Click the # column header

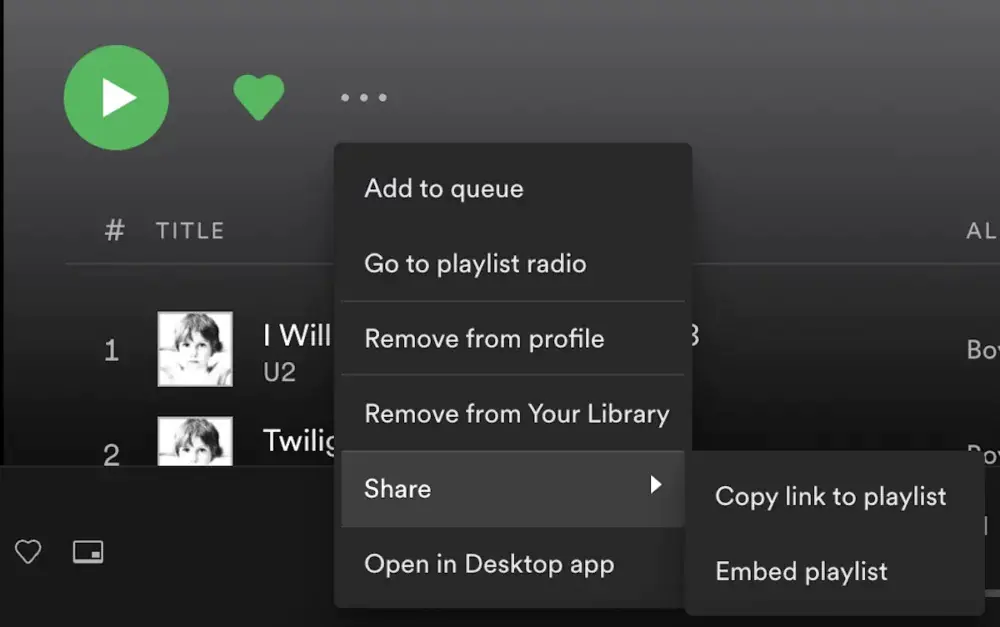tap(113, 230)
